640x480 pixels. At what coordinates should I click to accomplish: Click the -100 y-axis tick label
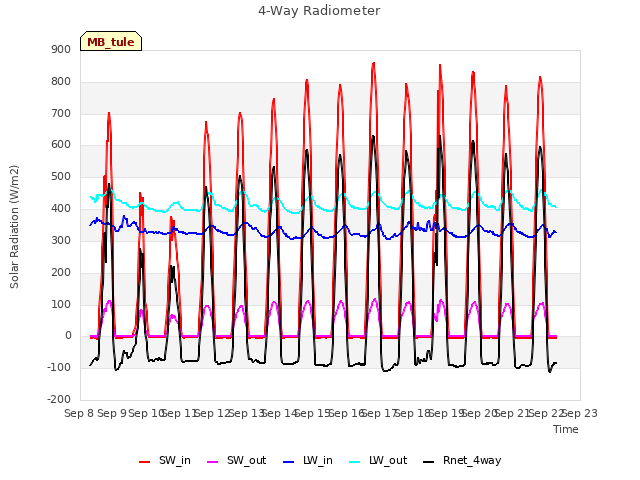tap(59, 367)
